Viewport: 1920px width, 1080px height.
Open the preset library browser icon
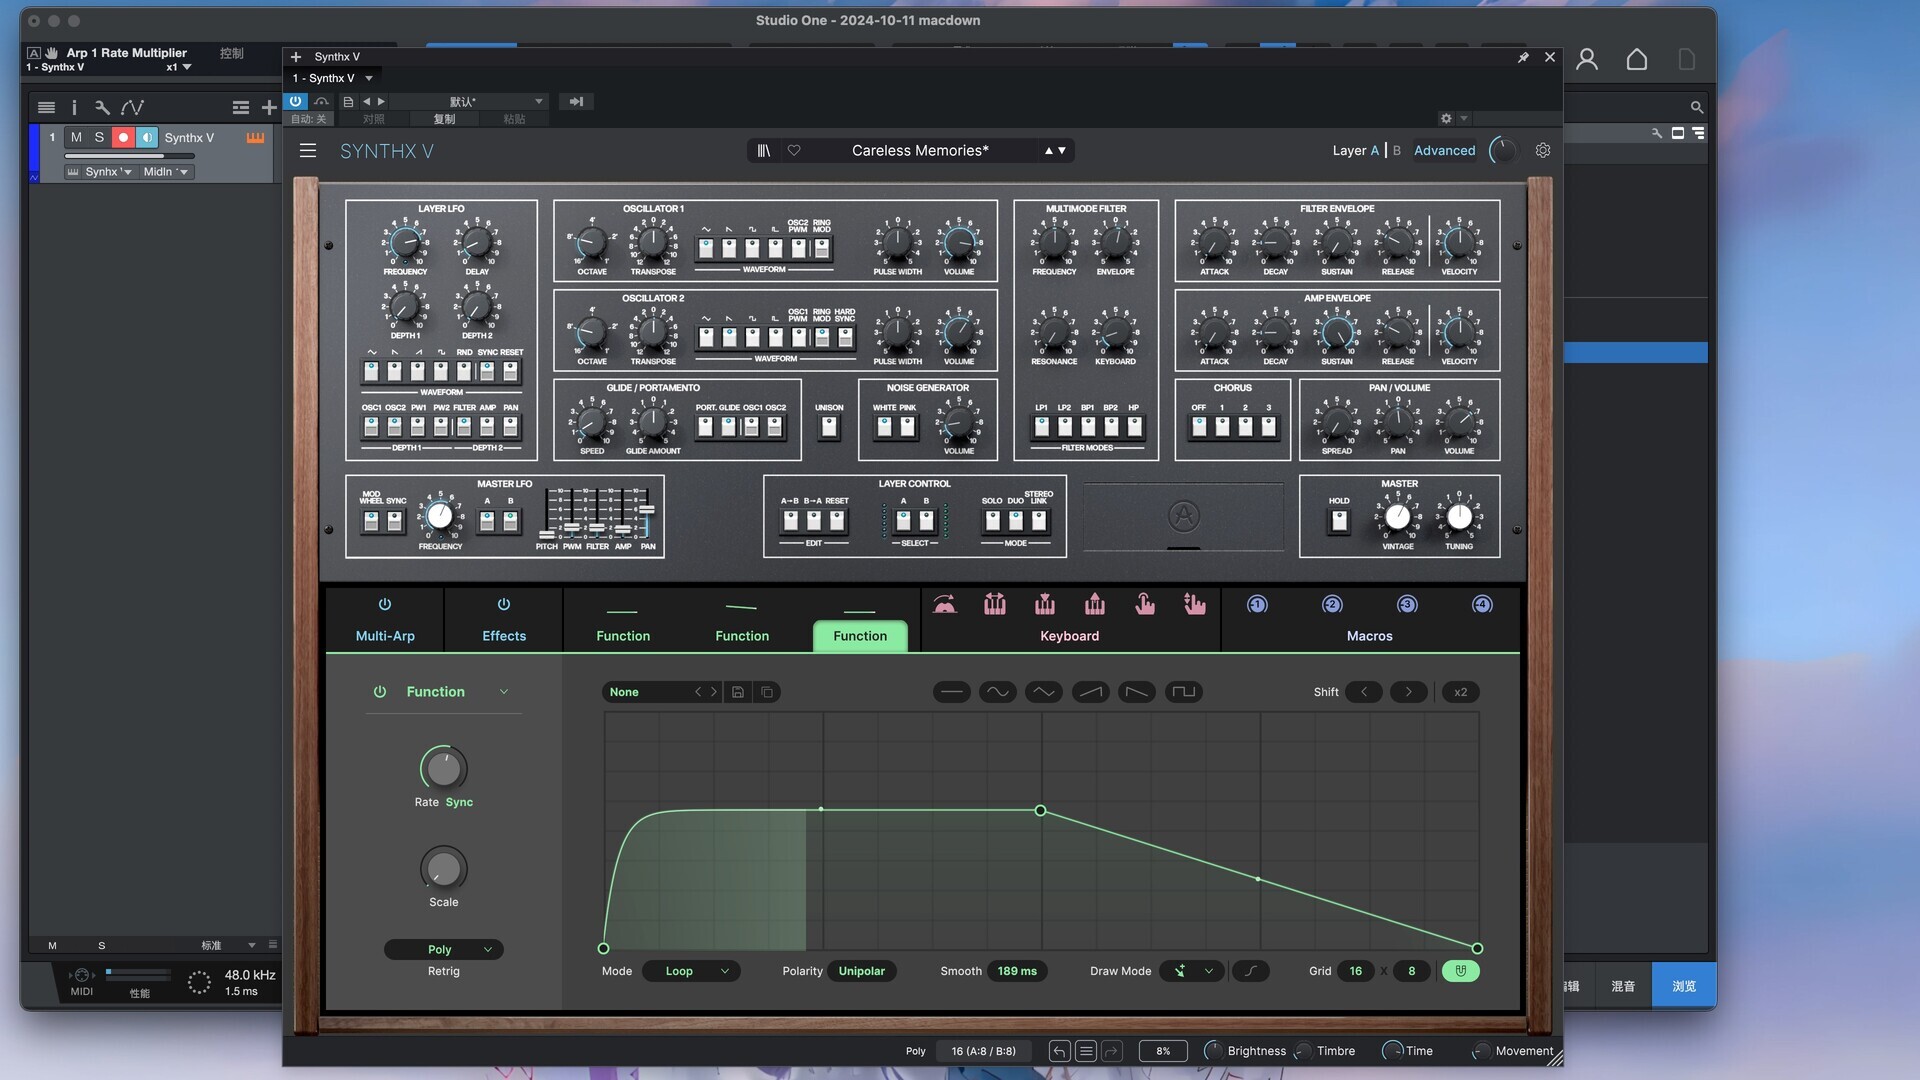click(764, 151)
